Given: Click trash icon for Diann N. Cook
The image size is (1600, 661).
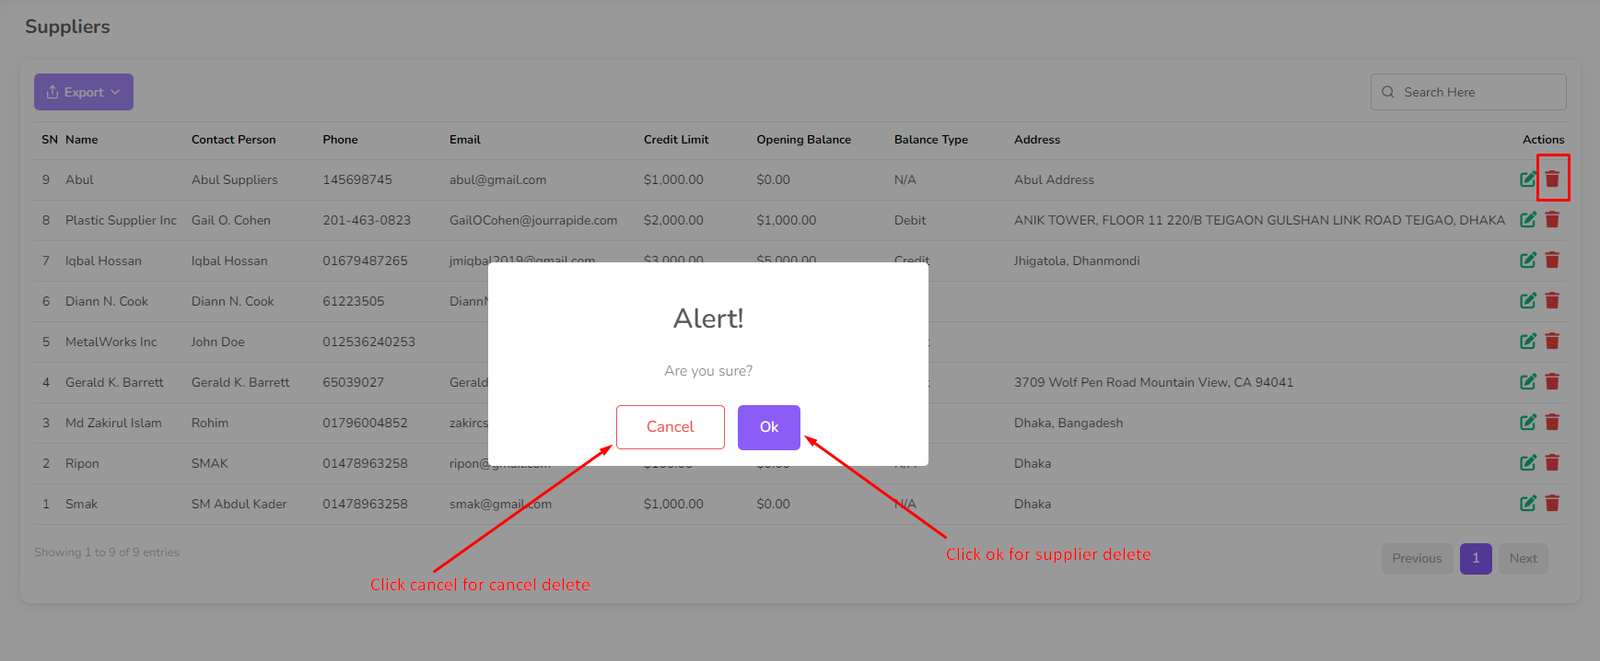Looking at the screenshot, I should pos(1552,301).
